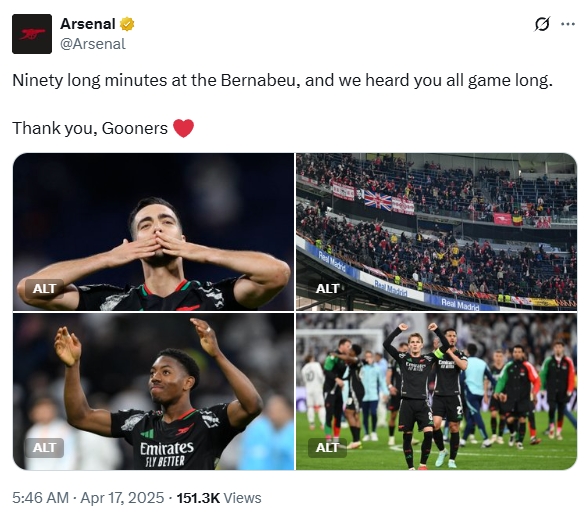Viewport: 584px width, 517px height.
Task: Click the Union Jack flag in photo
Action: [378, 200]
